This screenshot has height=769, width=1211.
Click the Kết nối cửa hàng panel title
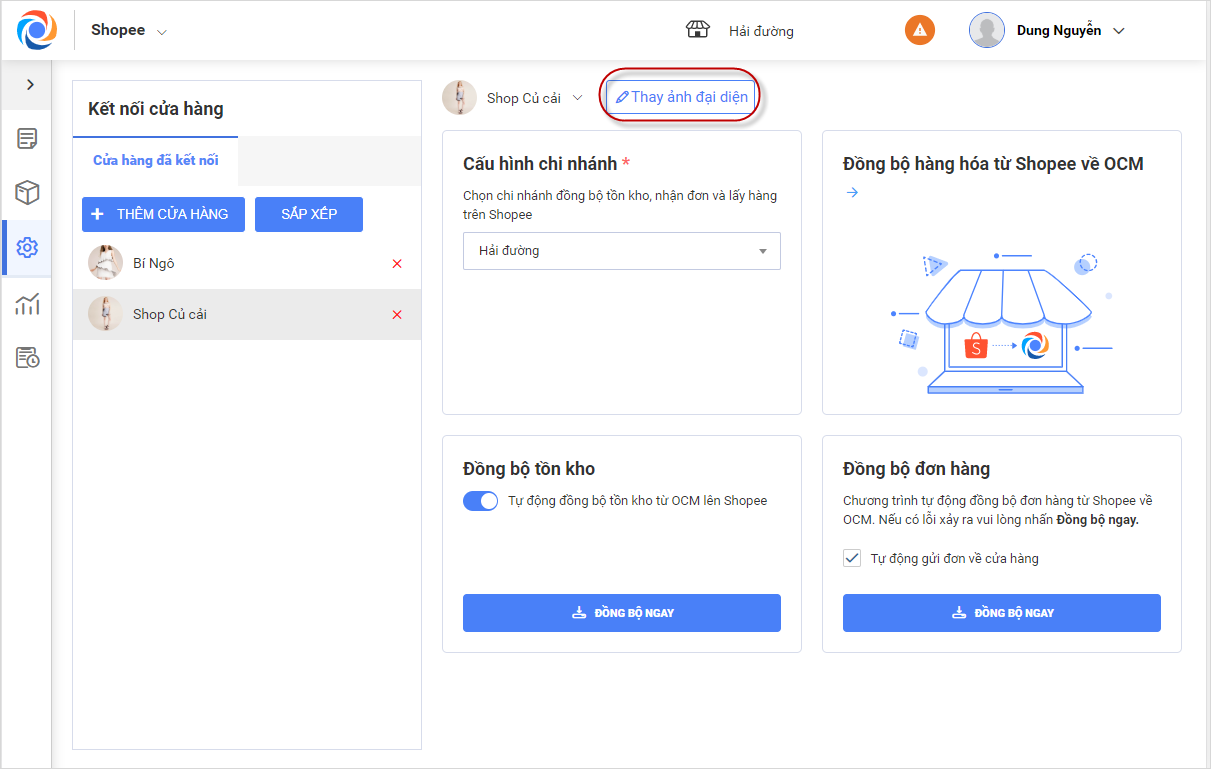(156, 109)
